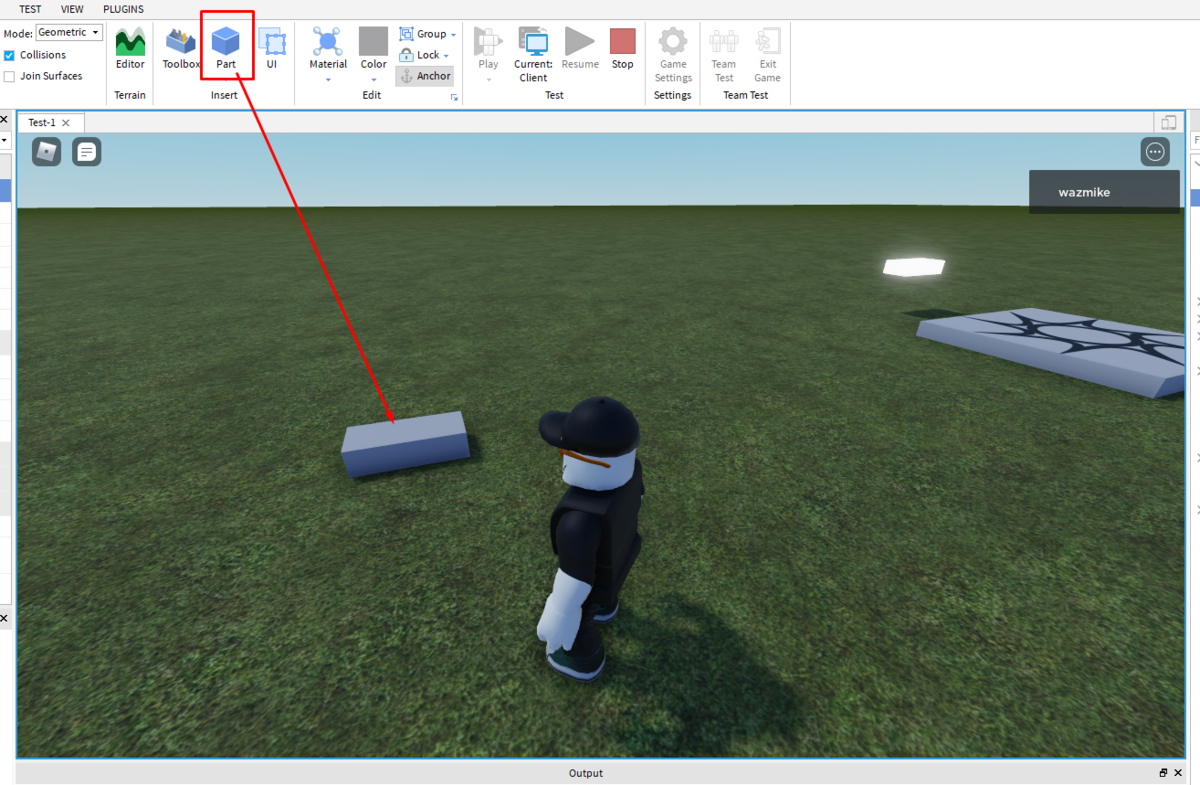Click the device emulation icon above viewport
Viewport: 1200px width, 785px height.
1168,122
